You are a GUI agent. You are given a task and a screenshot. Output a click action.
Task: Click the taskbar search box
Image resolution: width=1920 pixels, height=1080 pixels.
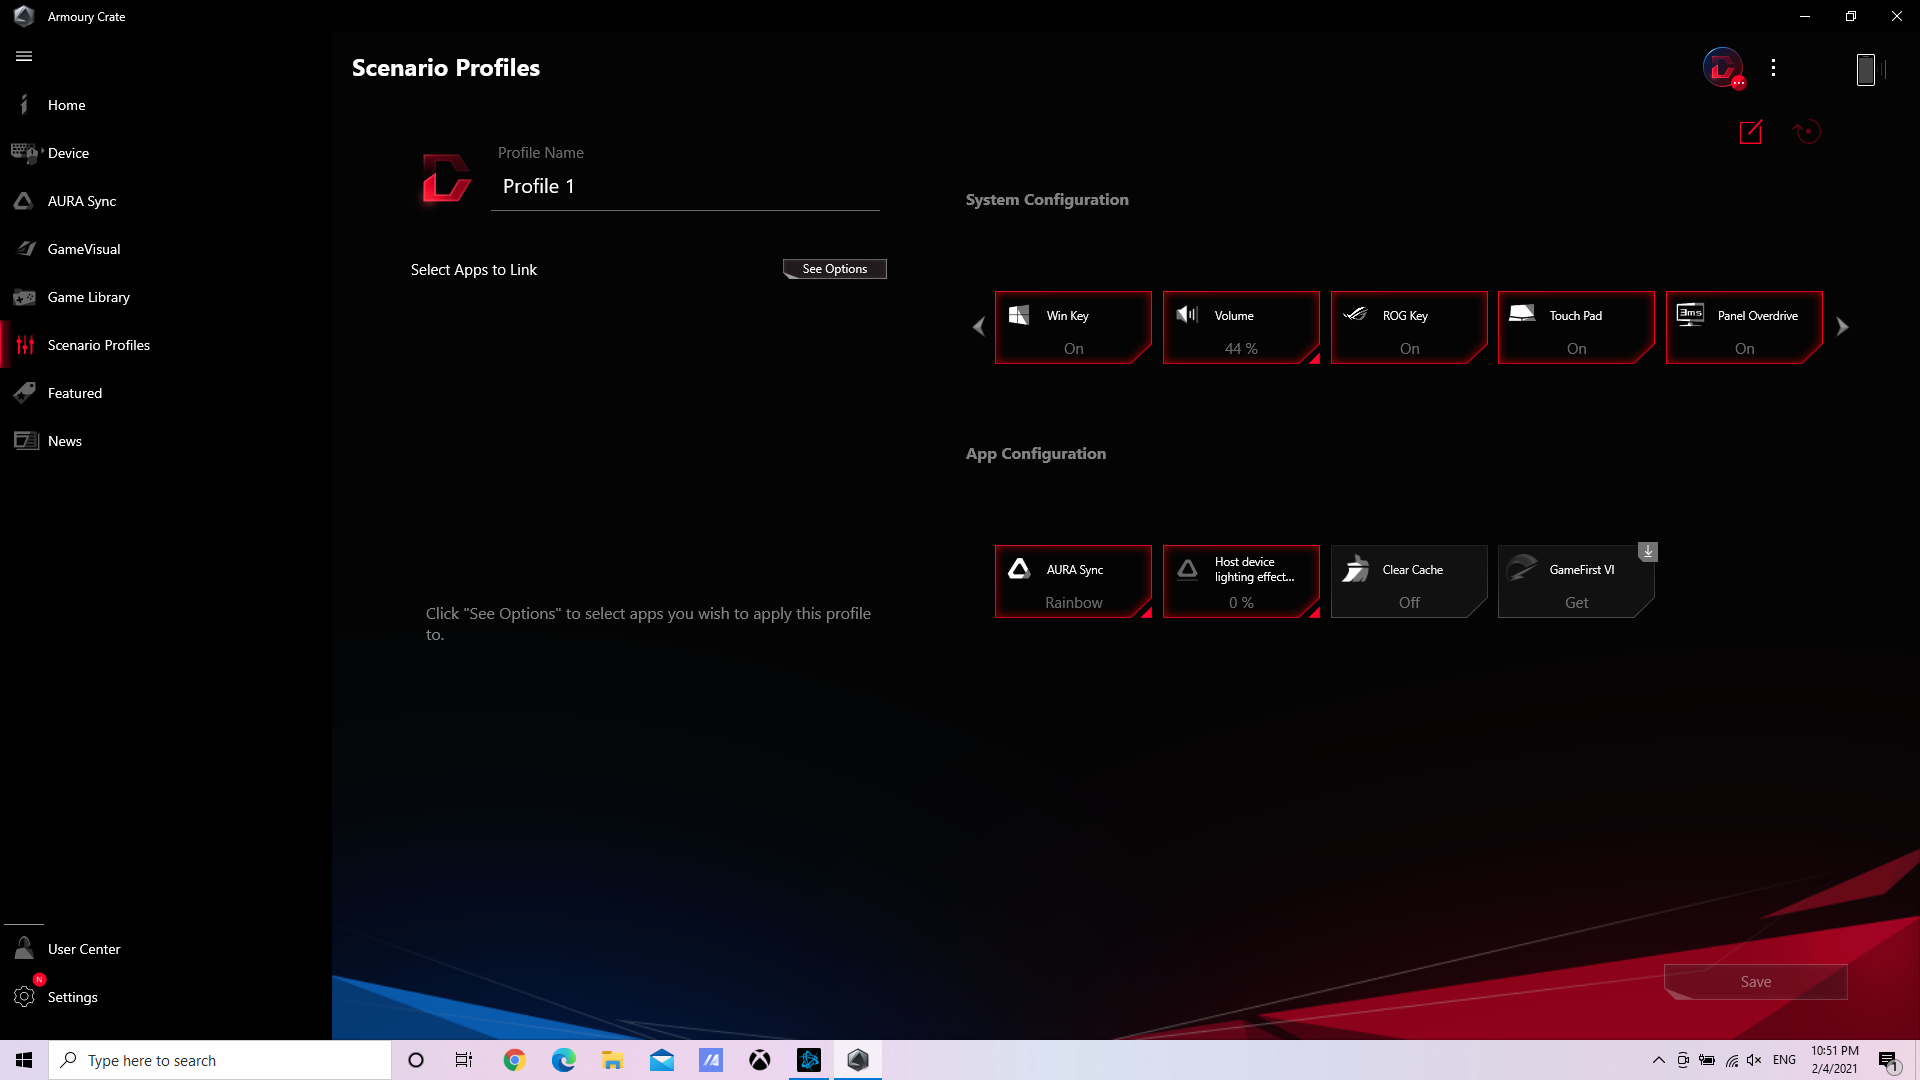[220, 1060]
